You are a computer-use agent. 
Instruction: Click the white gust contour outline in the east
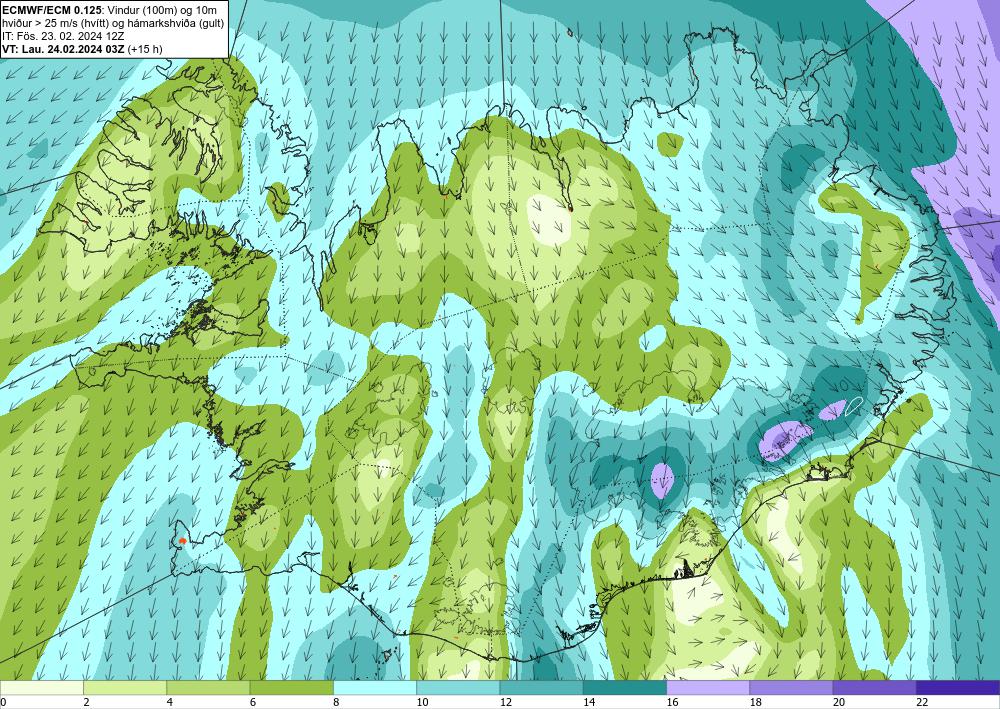(853, 406)
